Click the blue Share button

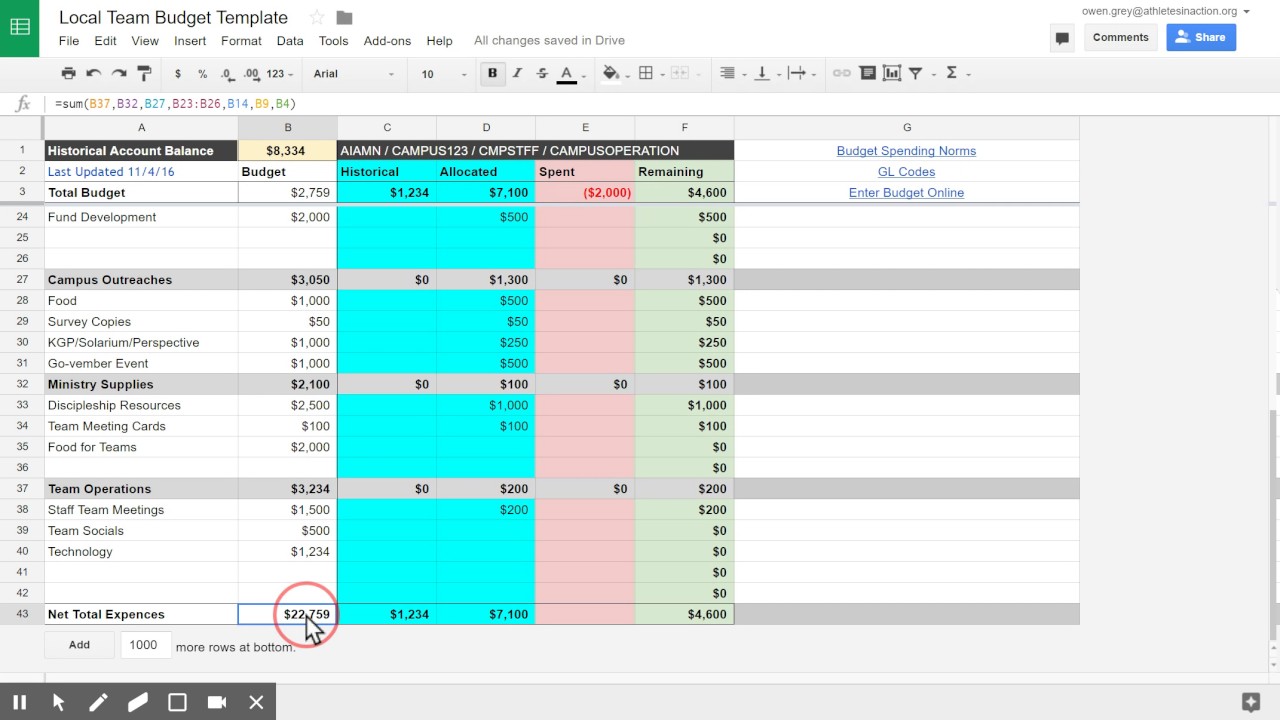1201,37
